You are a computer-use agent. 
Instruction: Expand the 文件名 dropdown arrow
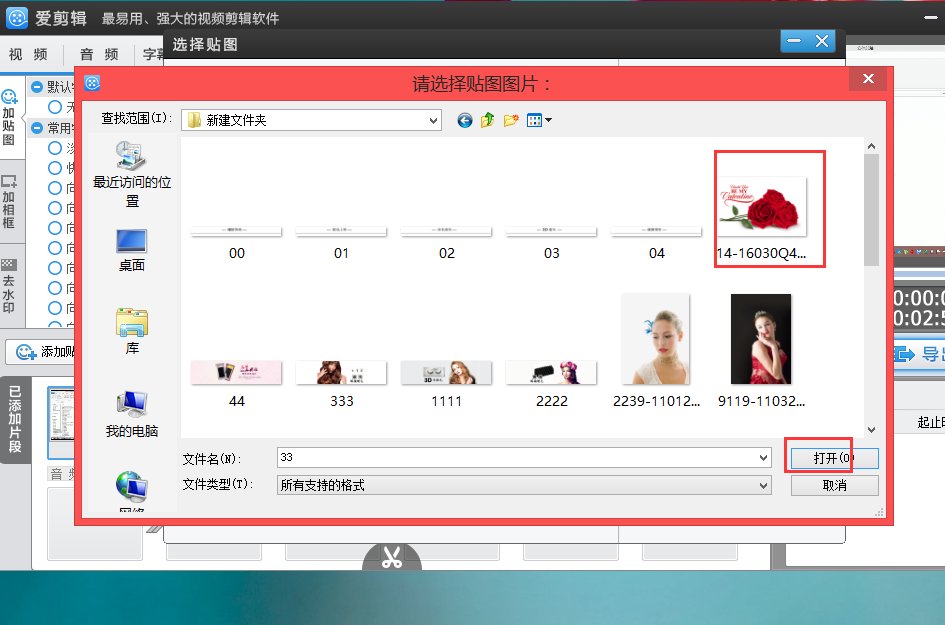tap(764, 457)
